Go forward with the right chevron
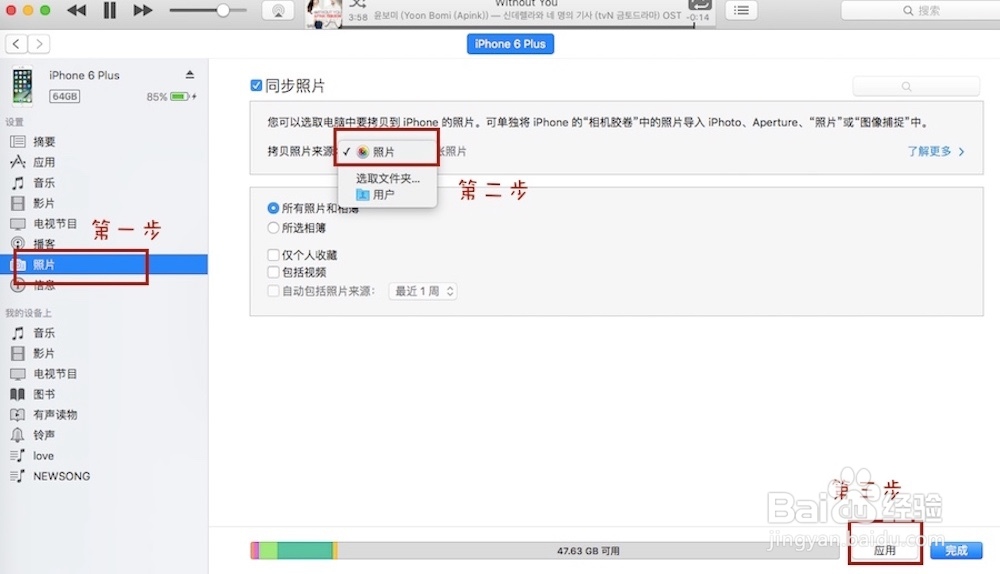This screenshot has height=574, width=1000. 39,44
